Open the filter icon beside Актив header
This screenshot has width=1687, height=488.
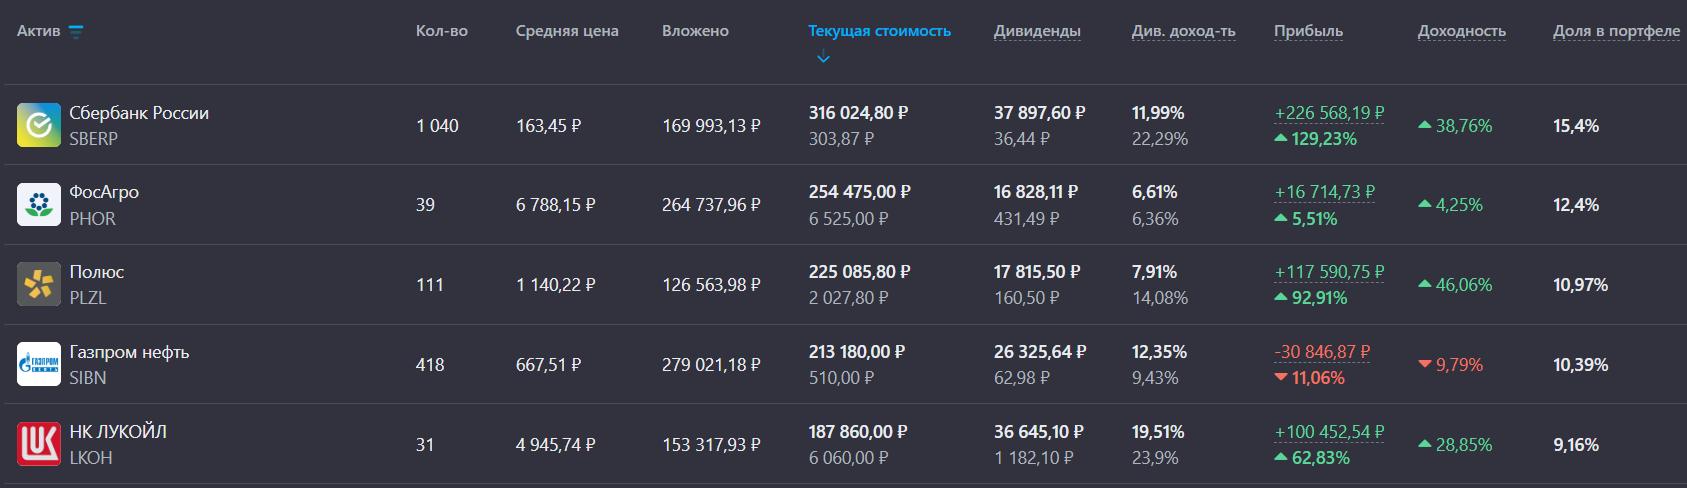[76, 31]
